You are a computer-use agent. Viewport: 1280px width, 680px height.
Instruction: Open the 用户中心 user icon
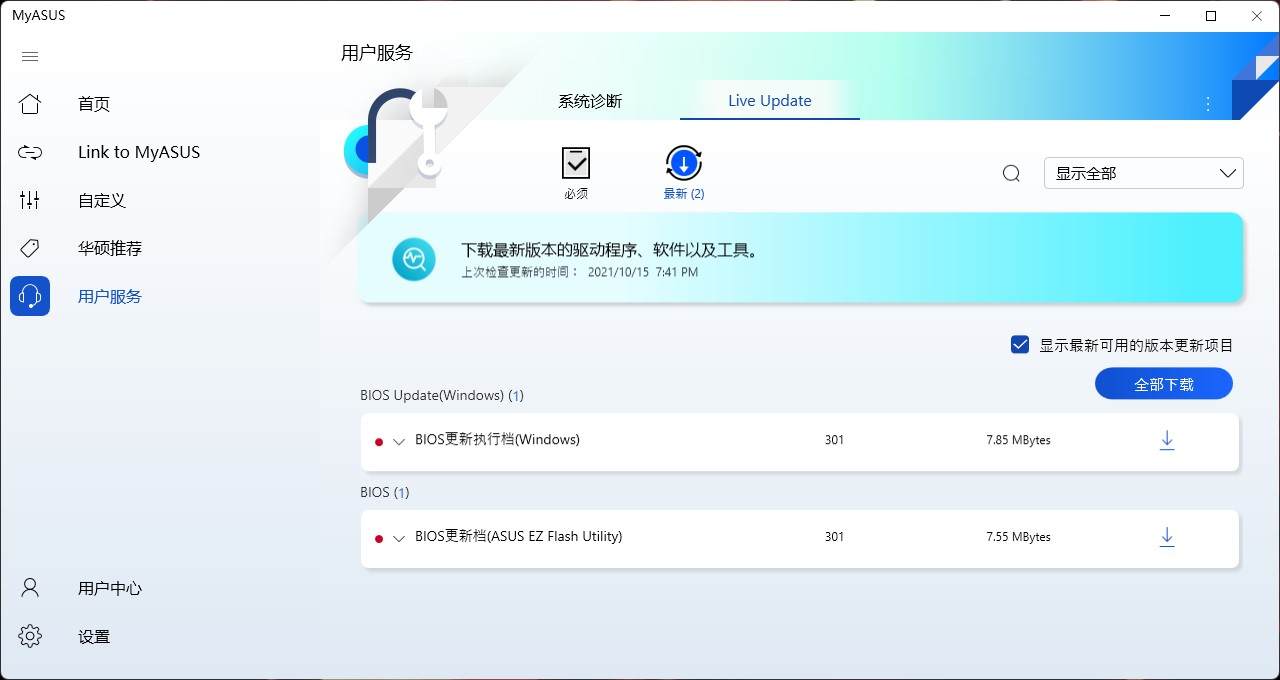point(30,588)
